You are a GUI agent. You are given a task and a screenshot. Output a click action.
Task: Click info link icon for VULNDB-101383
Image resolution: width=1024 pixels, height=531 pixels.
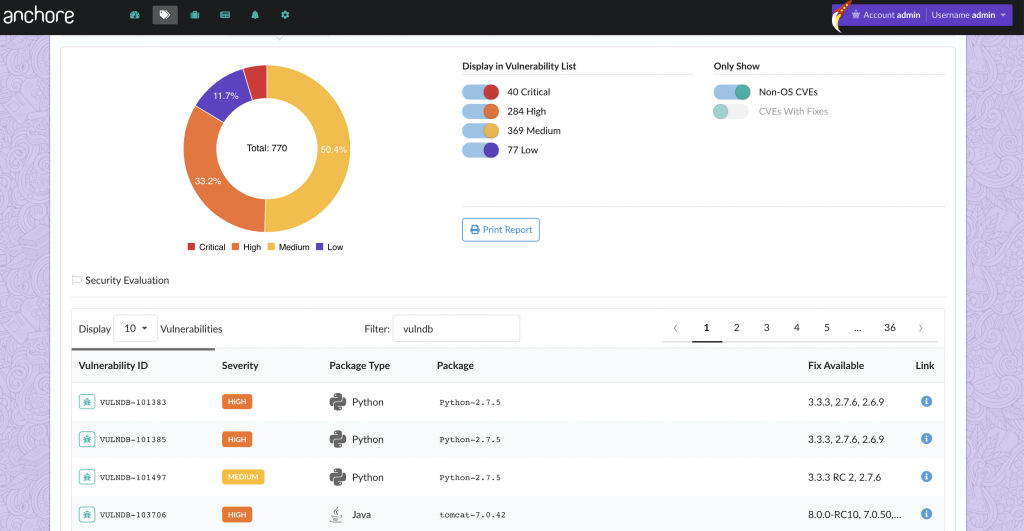tap(926, 402)
